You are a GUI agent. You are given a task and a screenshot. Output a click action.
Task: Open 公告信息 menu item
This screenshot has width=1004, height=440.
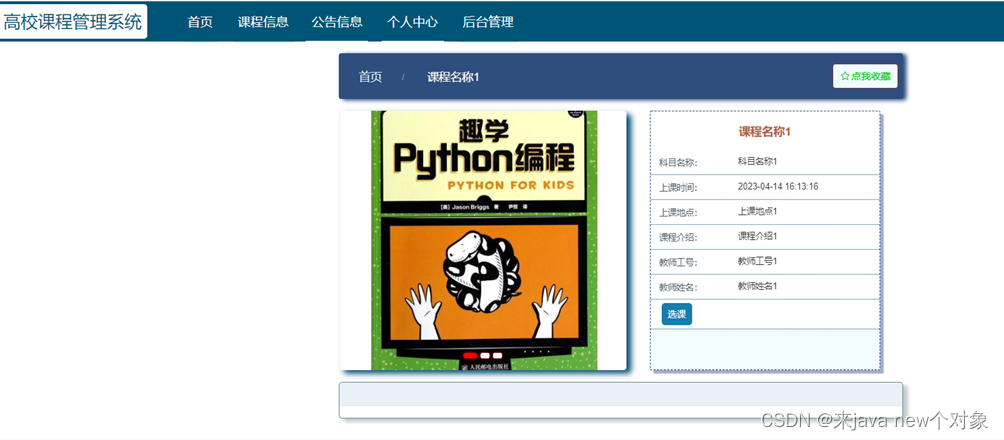click(x=337, y=22)
